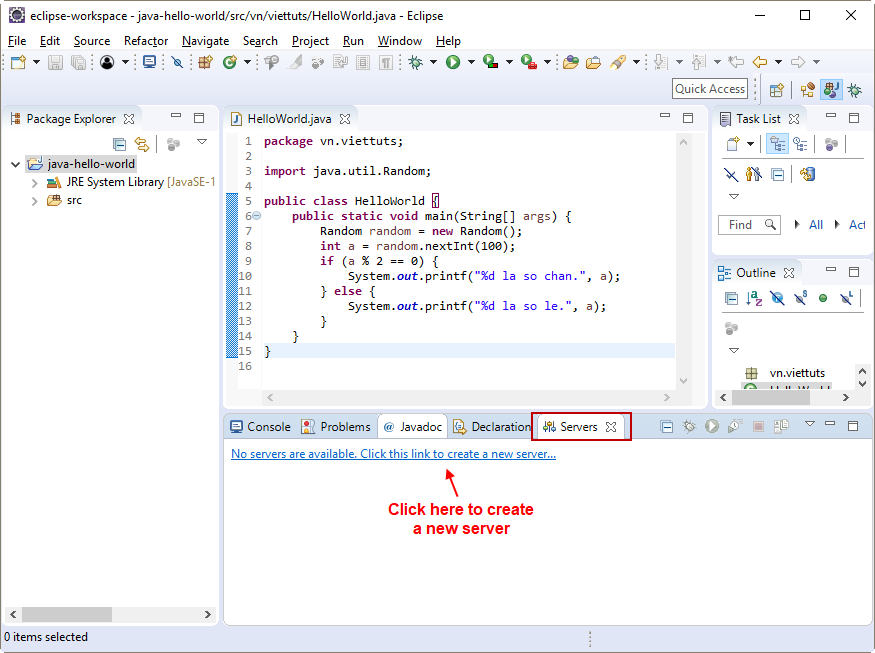Toggle Hide Static Members in Outline
This screenshot has width=875, height=653.
801,298
